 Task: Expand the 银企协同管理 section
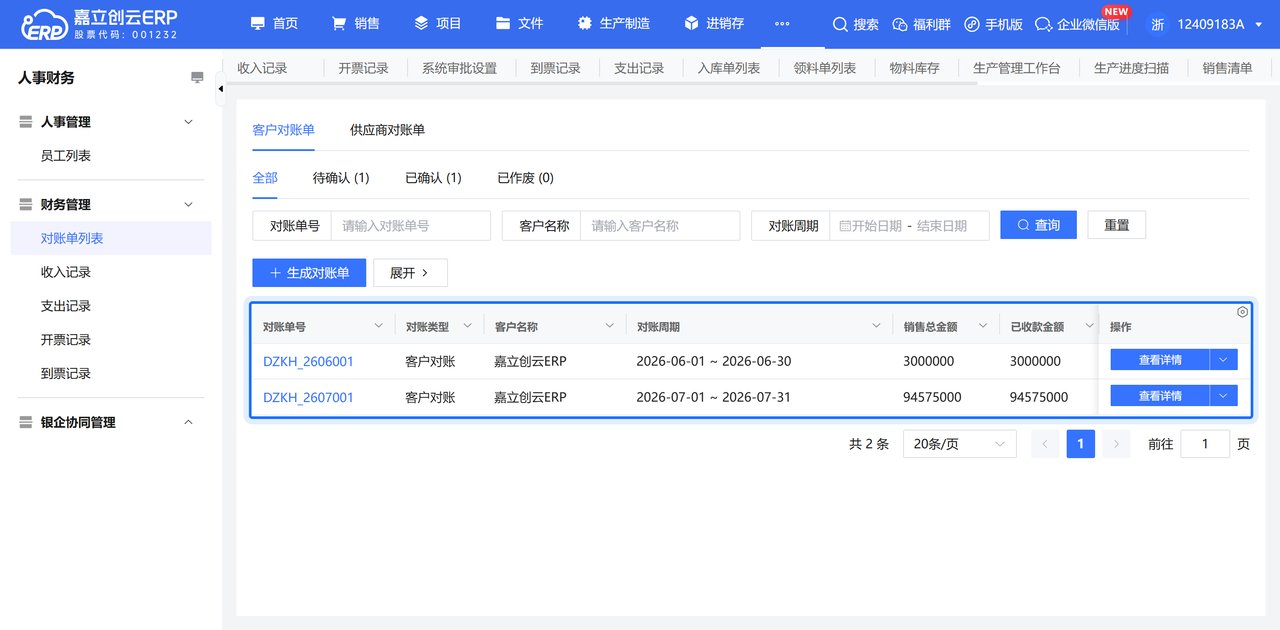(188, 423)
